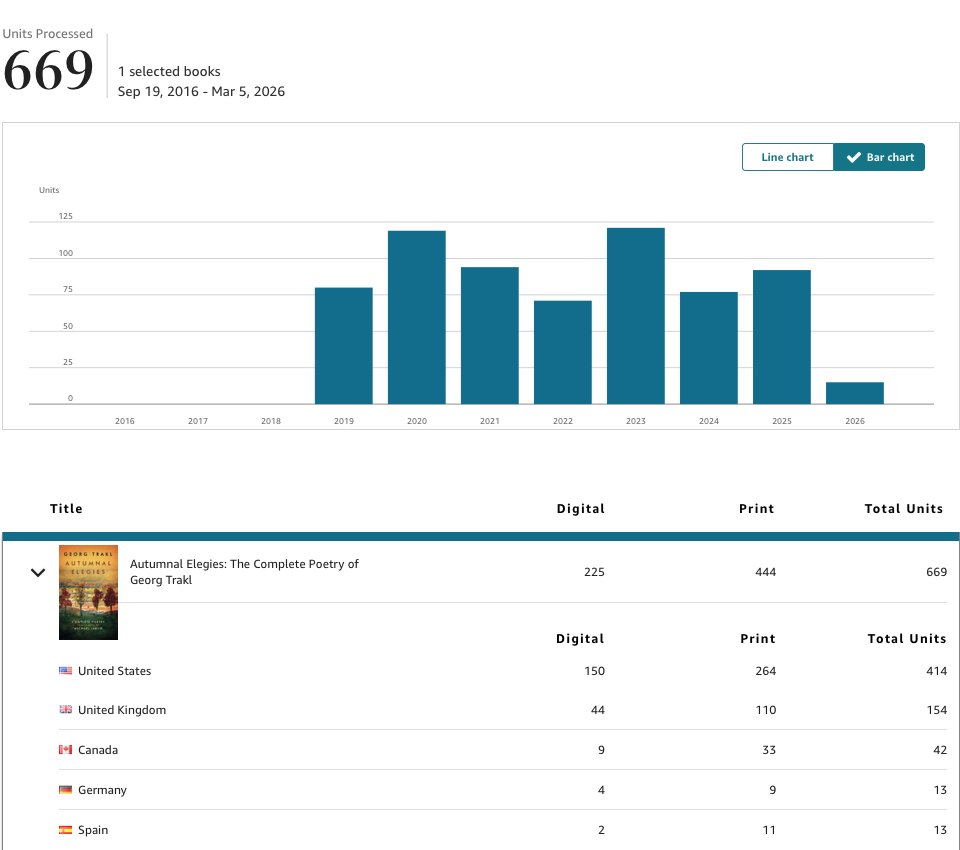Click the top Total Units column header

click(903, 508)
